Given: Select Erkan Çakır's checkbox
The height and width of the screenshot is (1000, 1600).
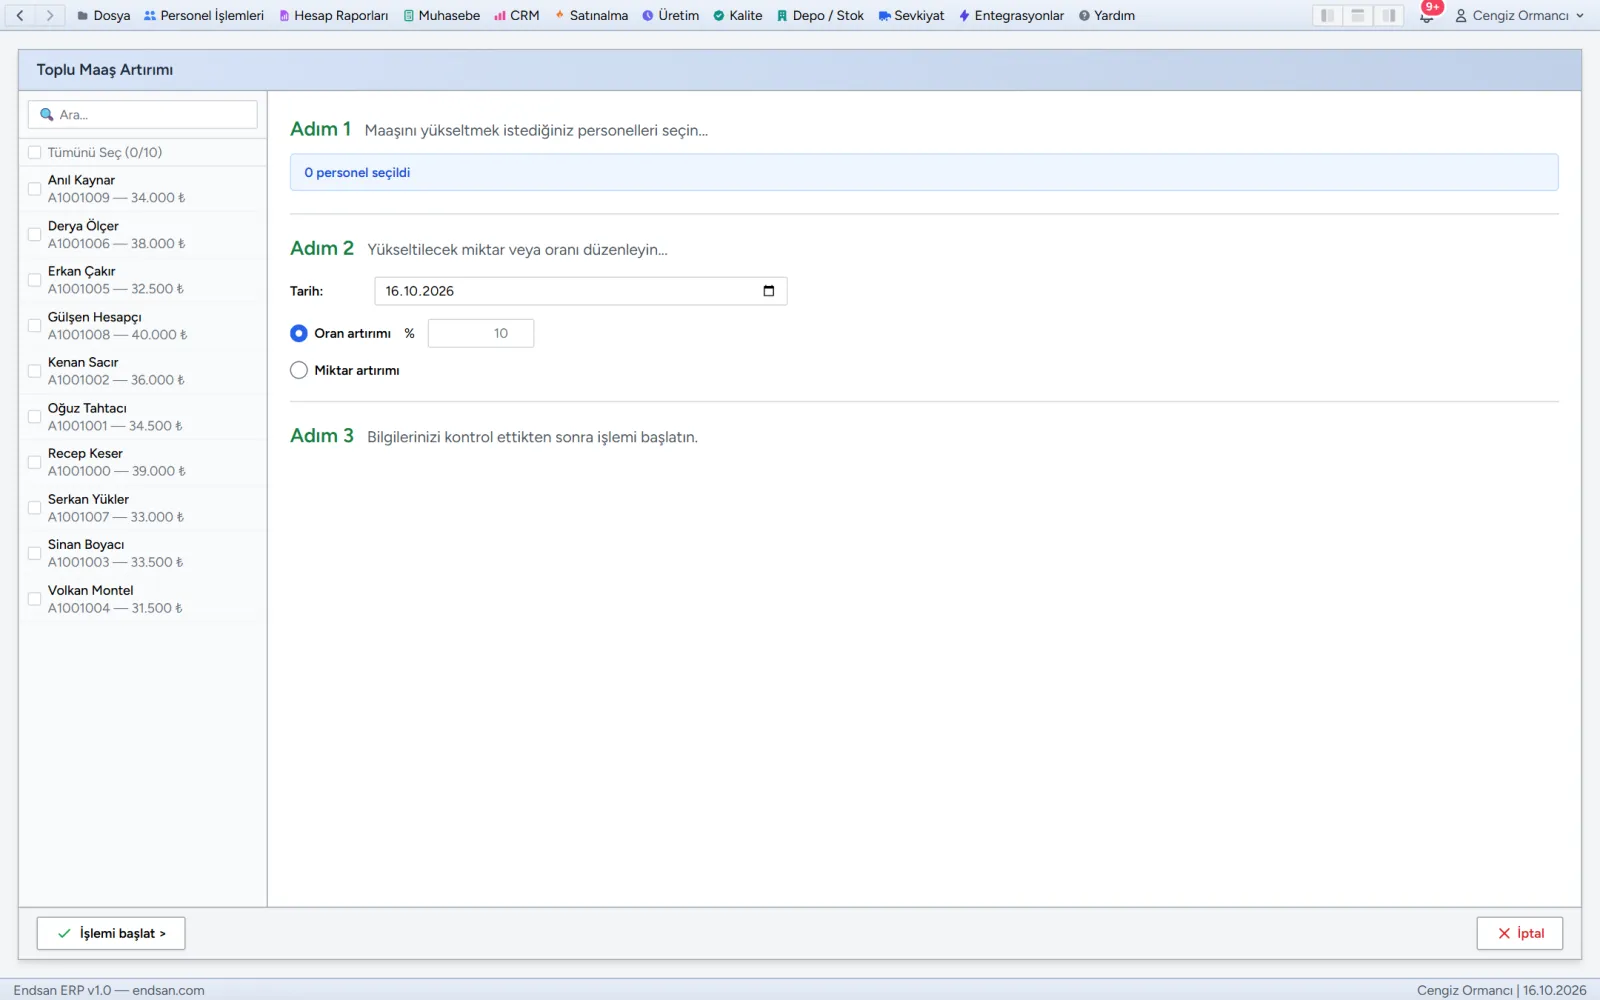Looking at the screenshot, I should [x=35, y=280].
